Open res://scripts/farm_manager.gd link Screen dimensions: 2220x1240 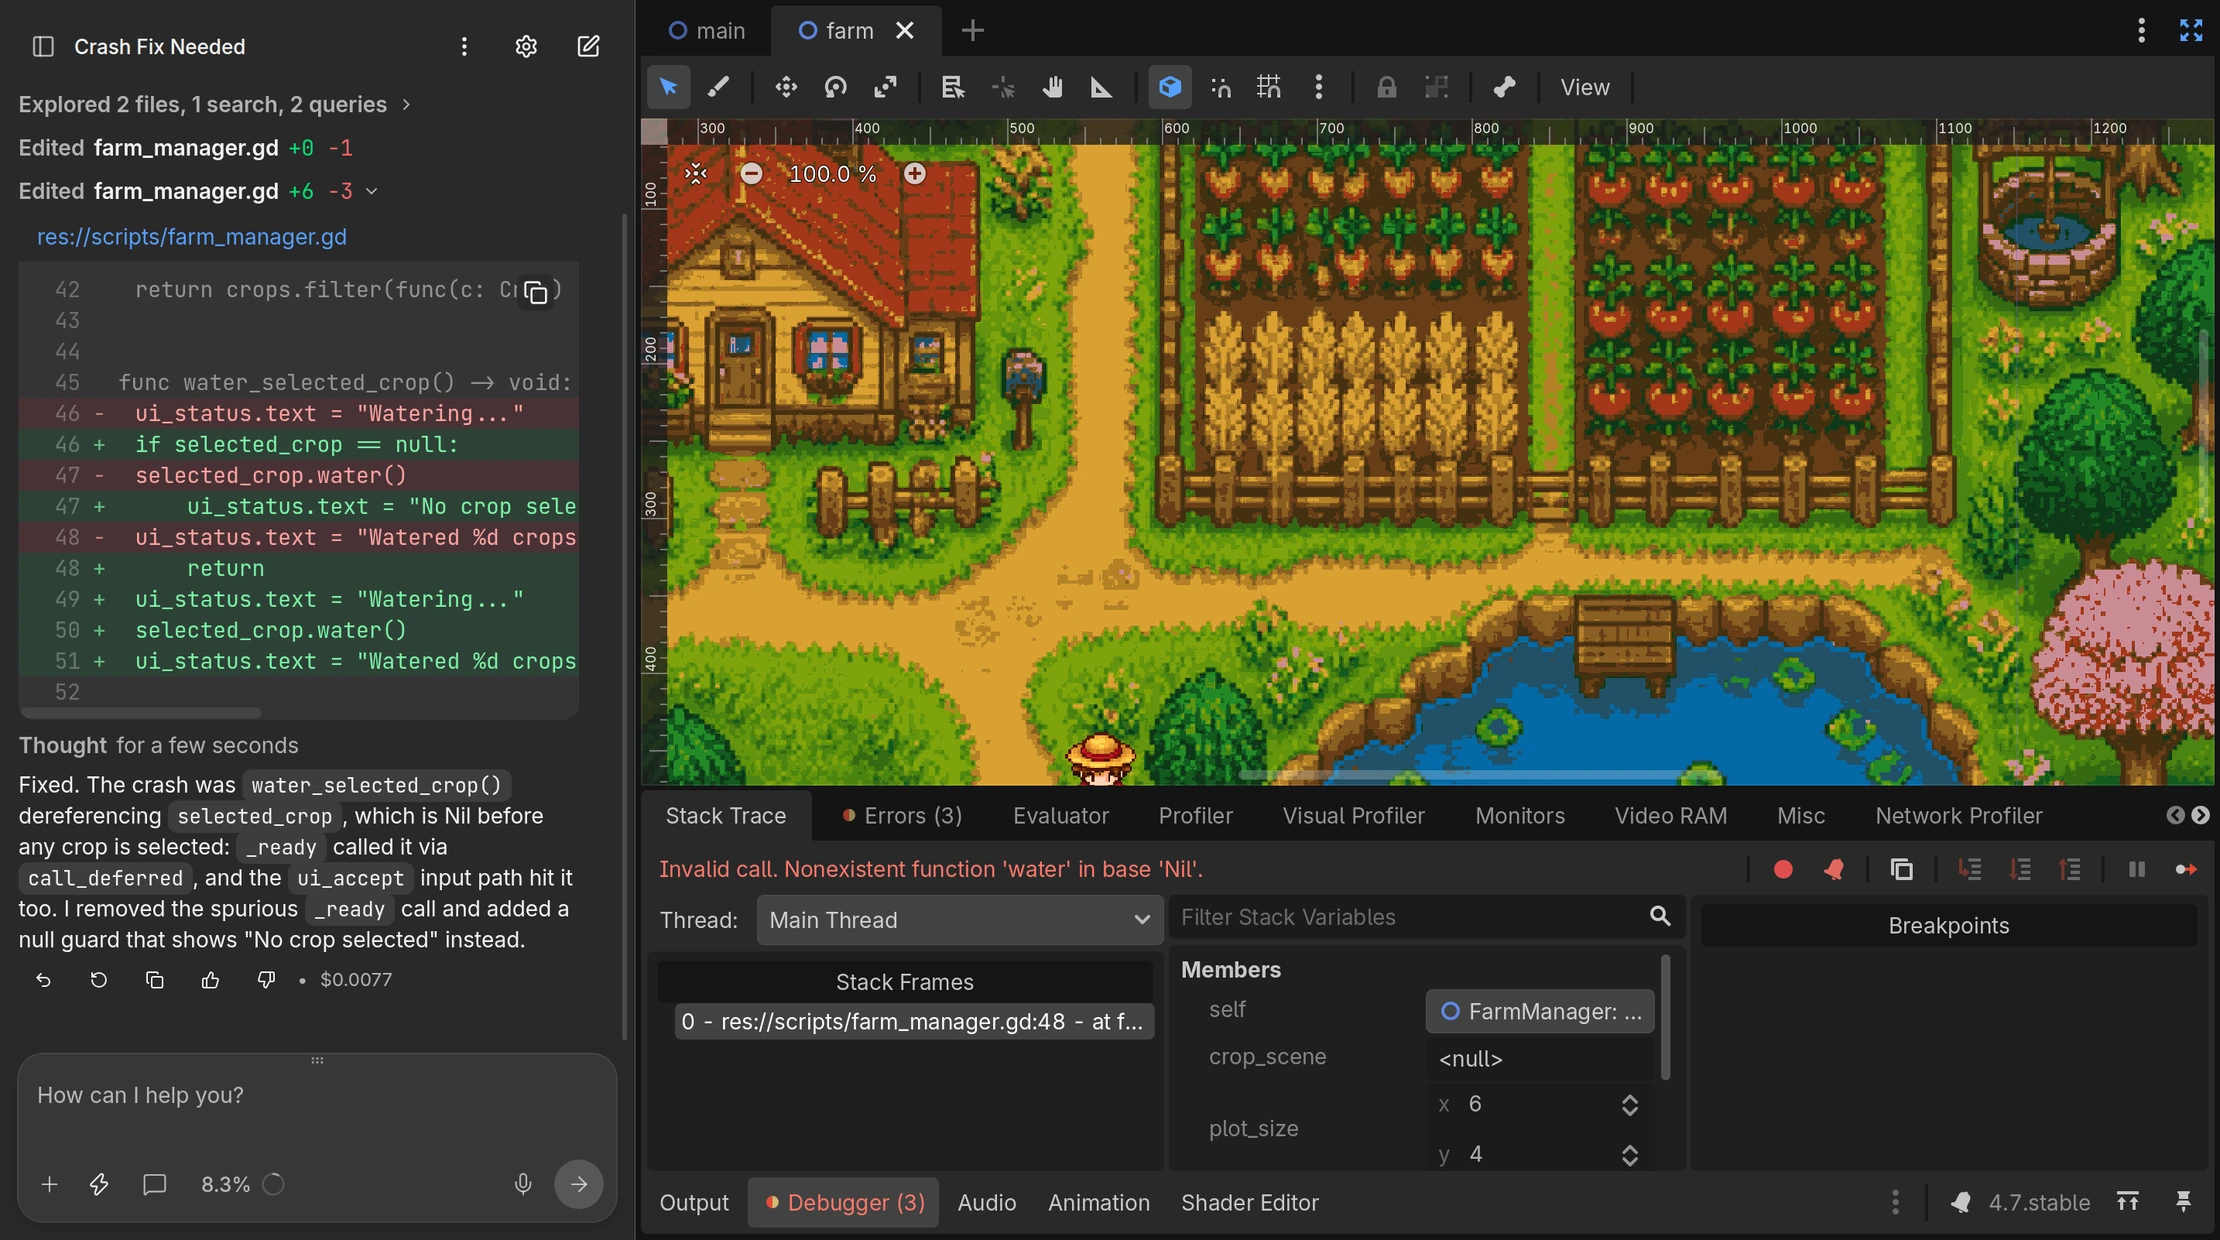tap(192, 237)
